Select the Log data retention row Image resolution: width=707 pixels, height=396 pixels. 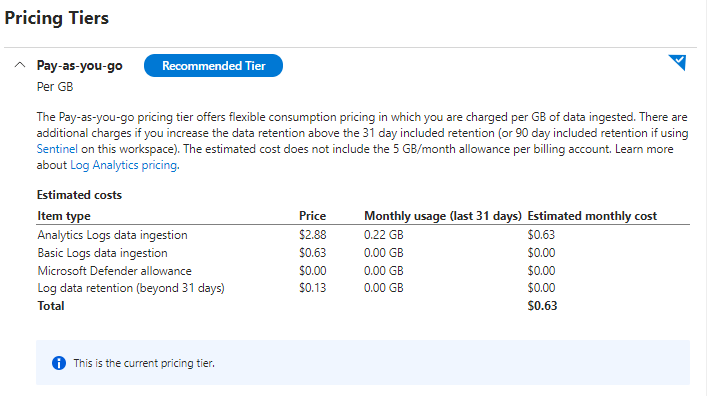coord(363,288)
